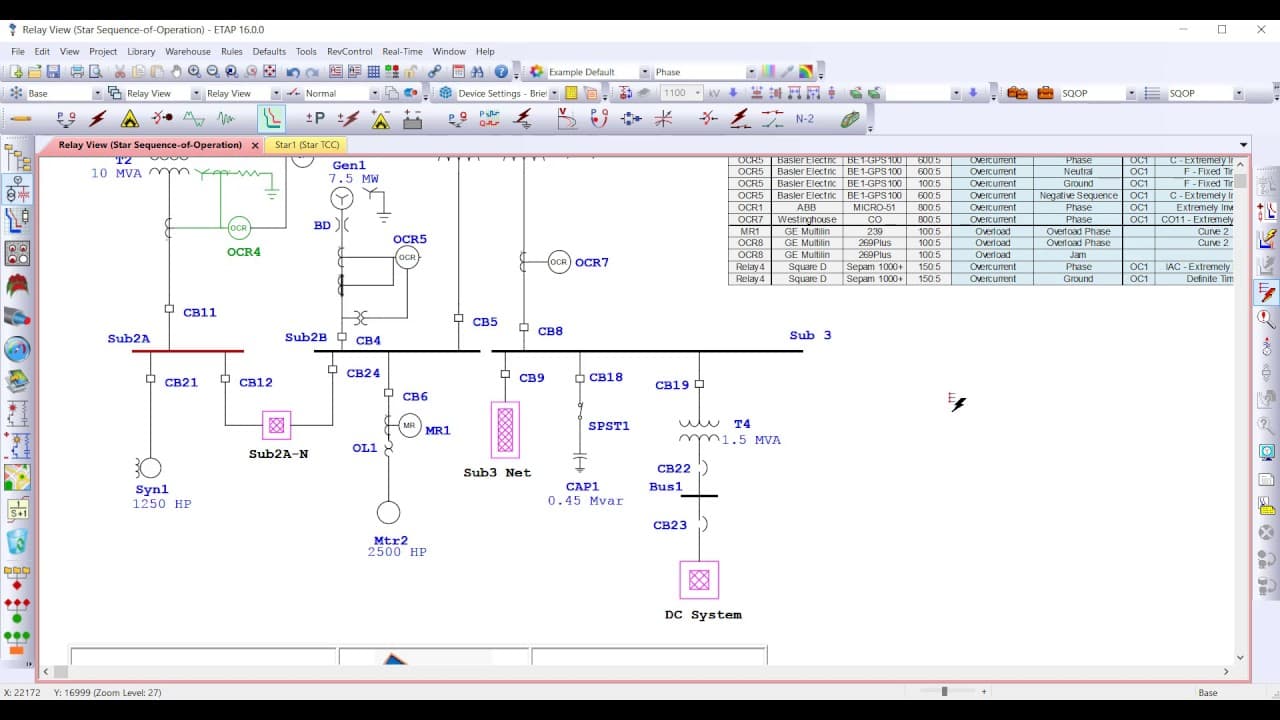Switch to the Star1 (Star TCC) tab

(307, 145)
